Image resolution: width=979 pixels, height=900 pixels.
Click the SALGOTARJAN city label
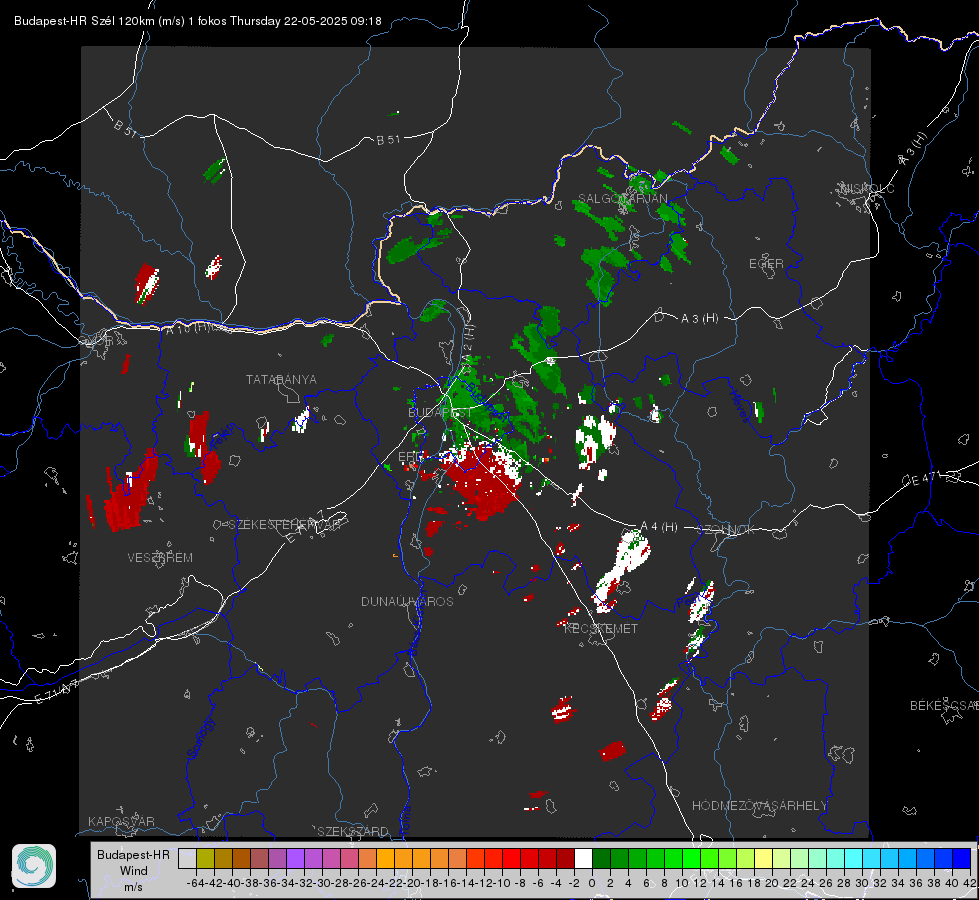622,199
